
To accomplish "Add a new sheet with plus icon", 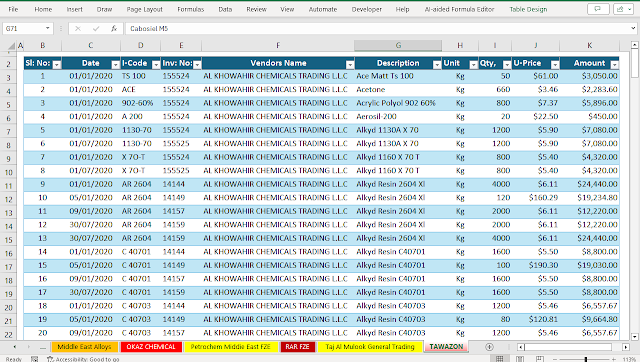I will tap(489, 347).
